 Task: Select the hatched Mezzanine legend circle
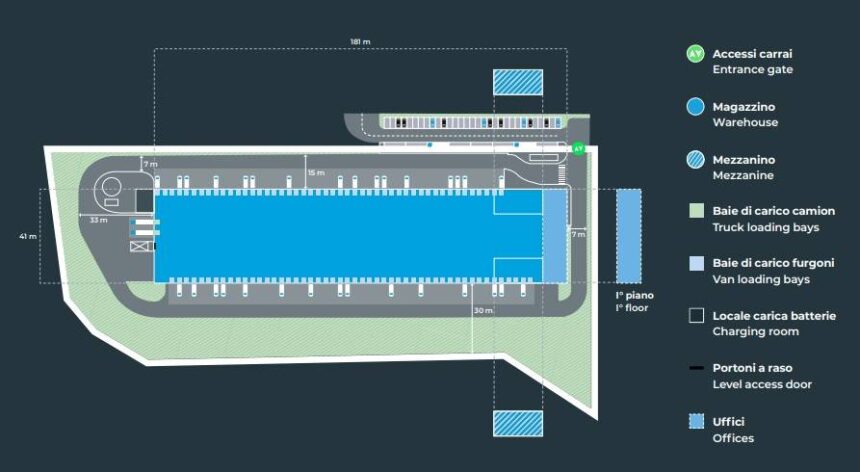[695, 160]
